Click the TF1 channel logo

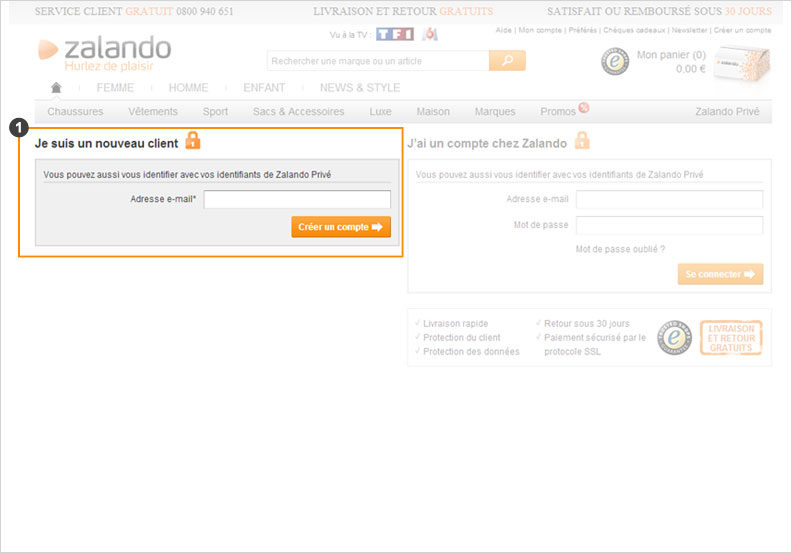[x=394, y=35]
